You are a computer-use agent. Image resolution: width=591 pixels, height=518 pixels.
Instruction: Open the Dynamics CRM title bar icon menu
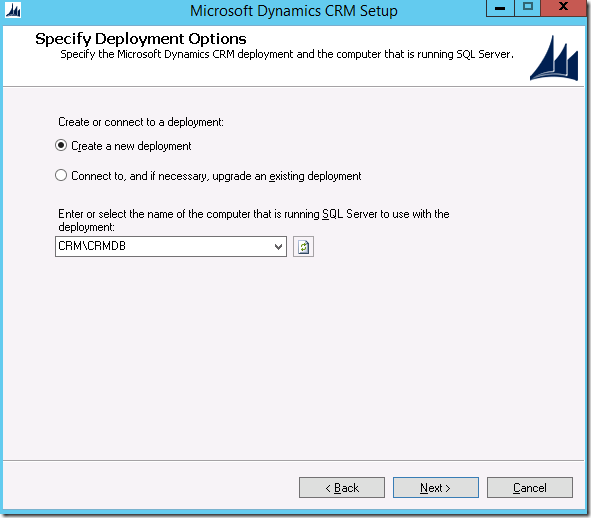coord(13,10)
